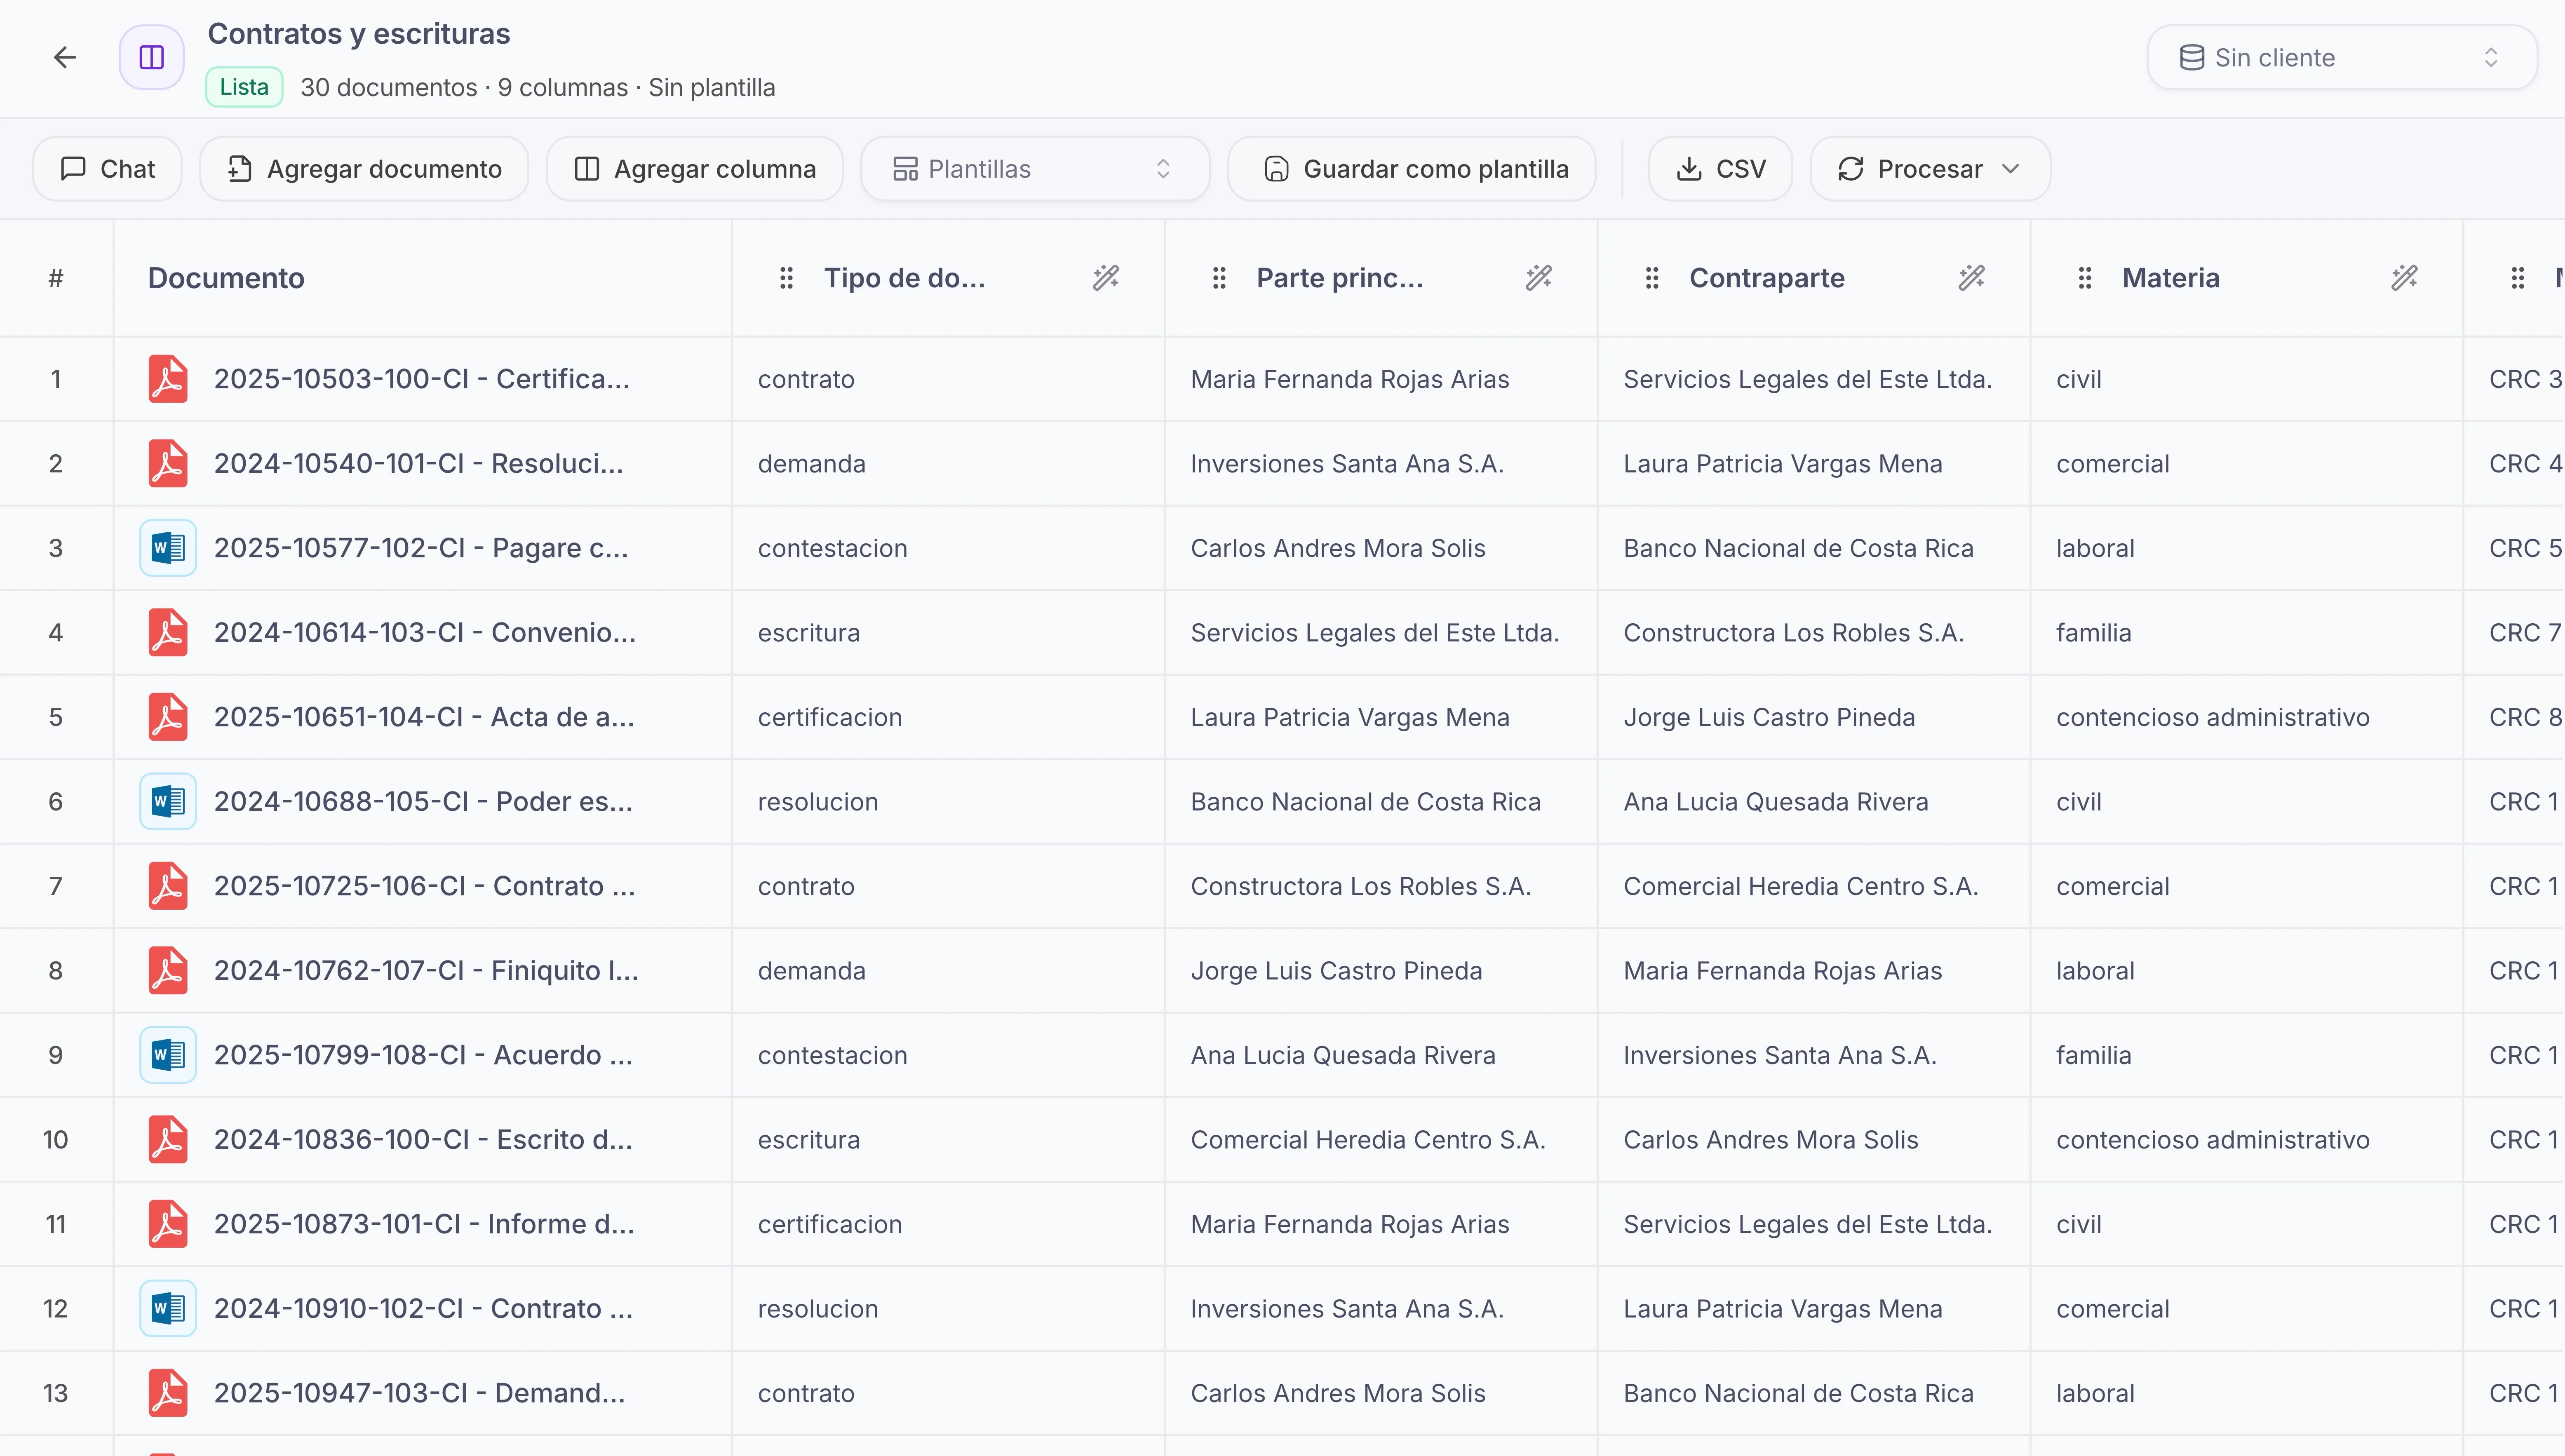Click the PDF icon for 2025-10873-101-CI
Screen dimensions: 2565x1456
pyautogui.click(x=168, y=1224)
